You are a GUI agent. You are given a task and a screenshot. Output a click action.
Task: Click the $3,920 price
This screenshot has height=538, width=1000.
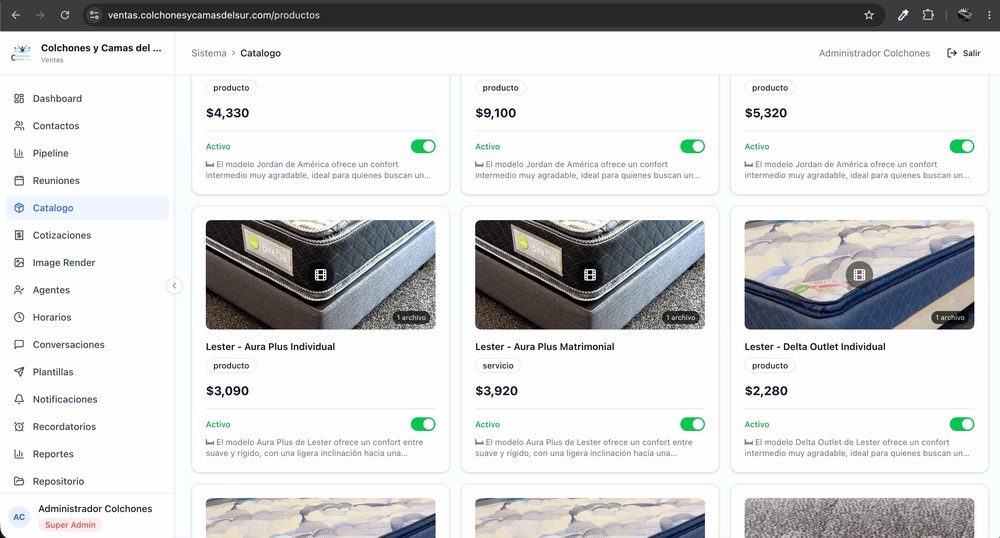click(497, 391)
